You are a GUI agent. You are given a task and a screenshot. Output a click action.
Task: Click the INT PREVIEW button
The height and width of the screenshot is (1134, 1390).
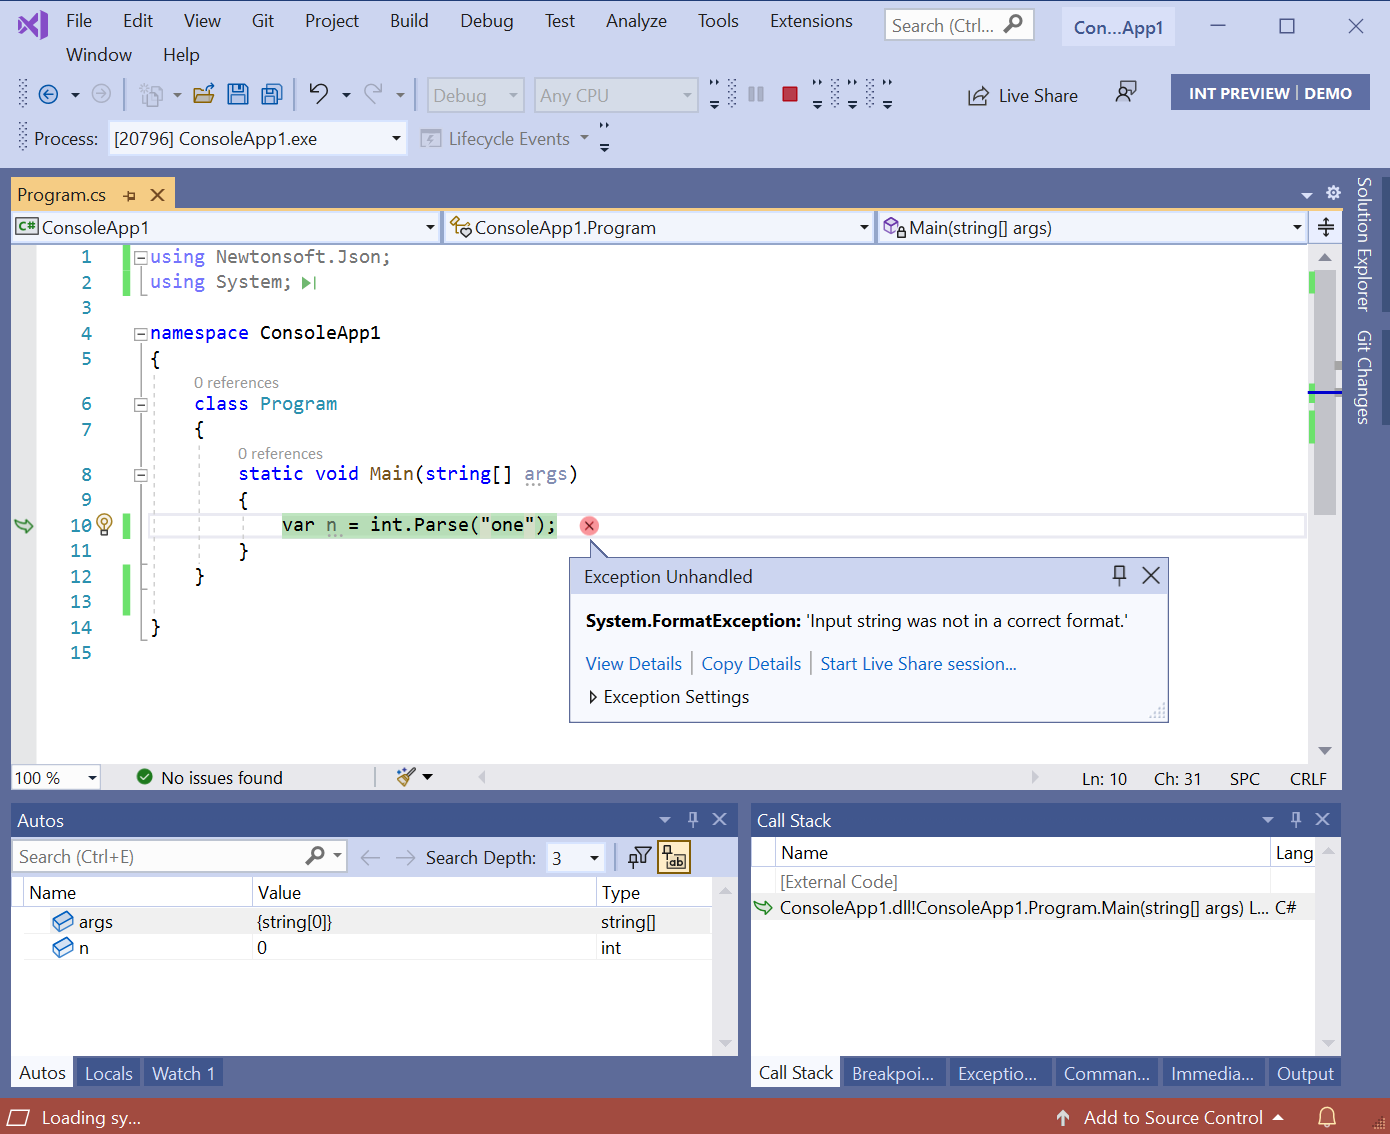1238,93
